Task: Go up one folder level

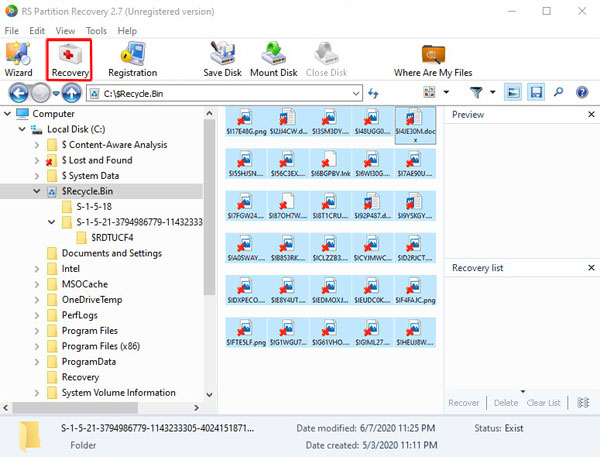Action: click(72, 93)
